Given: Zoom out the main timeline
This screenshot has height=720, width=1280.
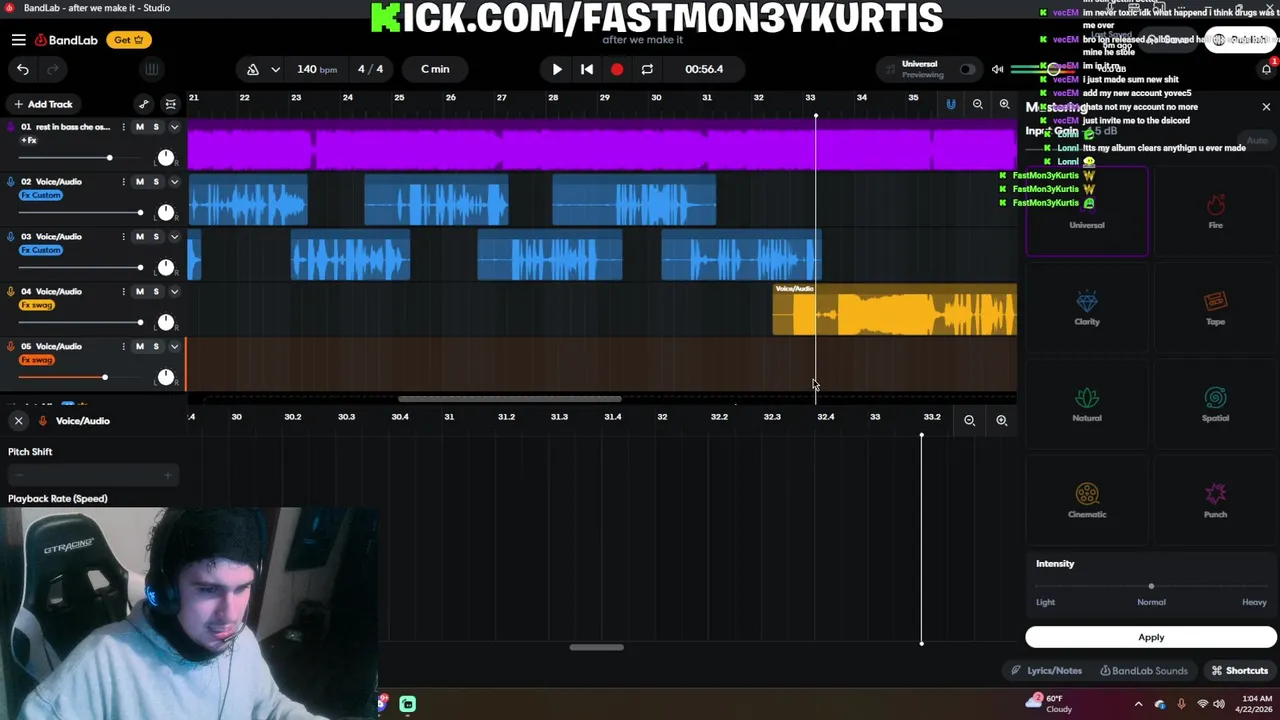Looking at the screenshot, I should [978, 104].
